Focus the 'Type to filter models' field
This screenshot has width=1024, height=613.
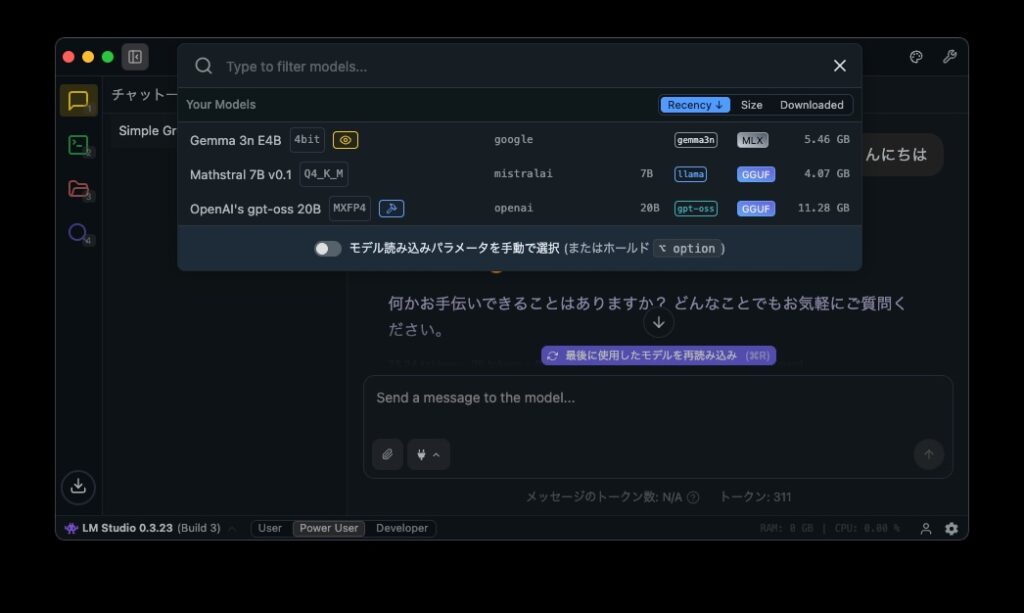click(522, 67)
